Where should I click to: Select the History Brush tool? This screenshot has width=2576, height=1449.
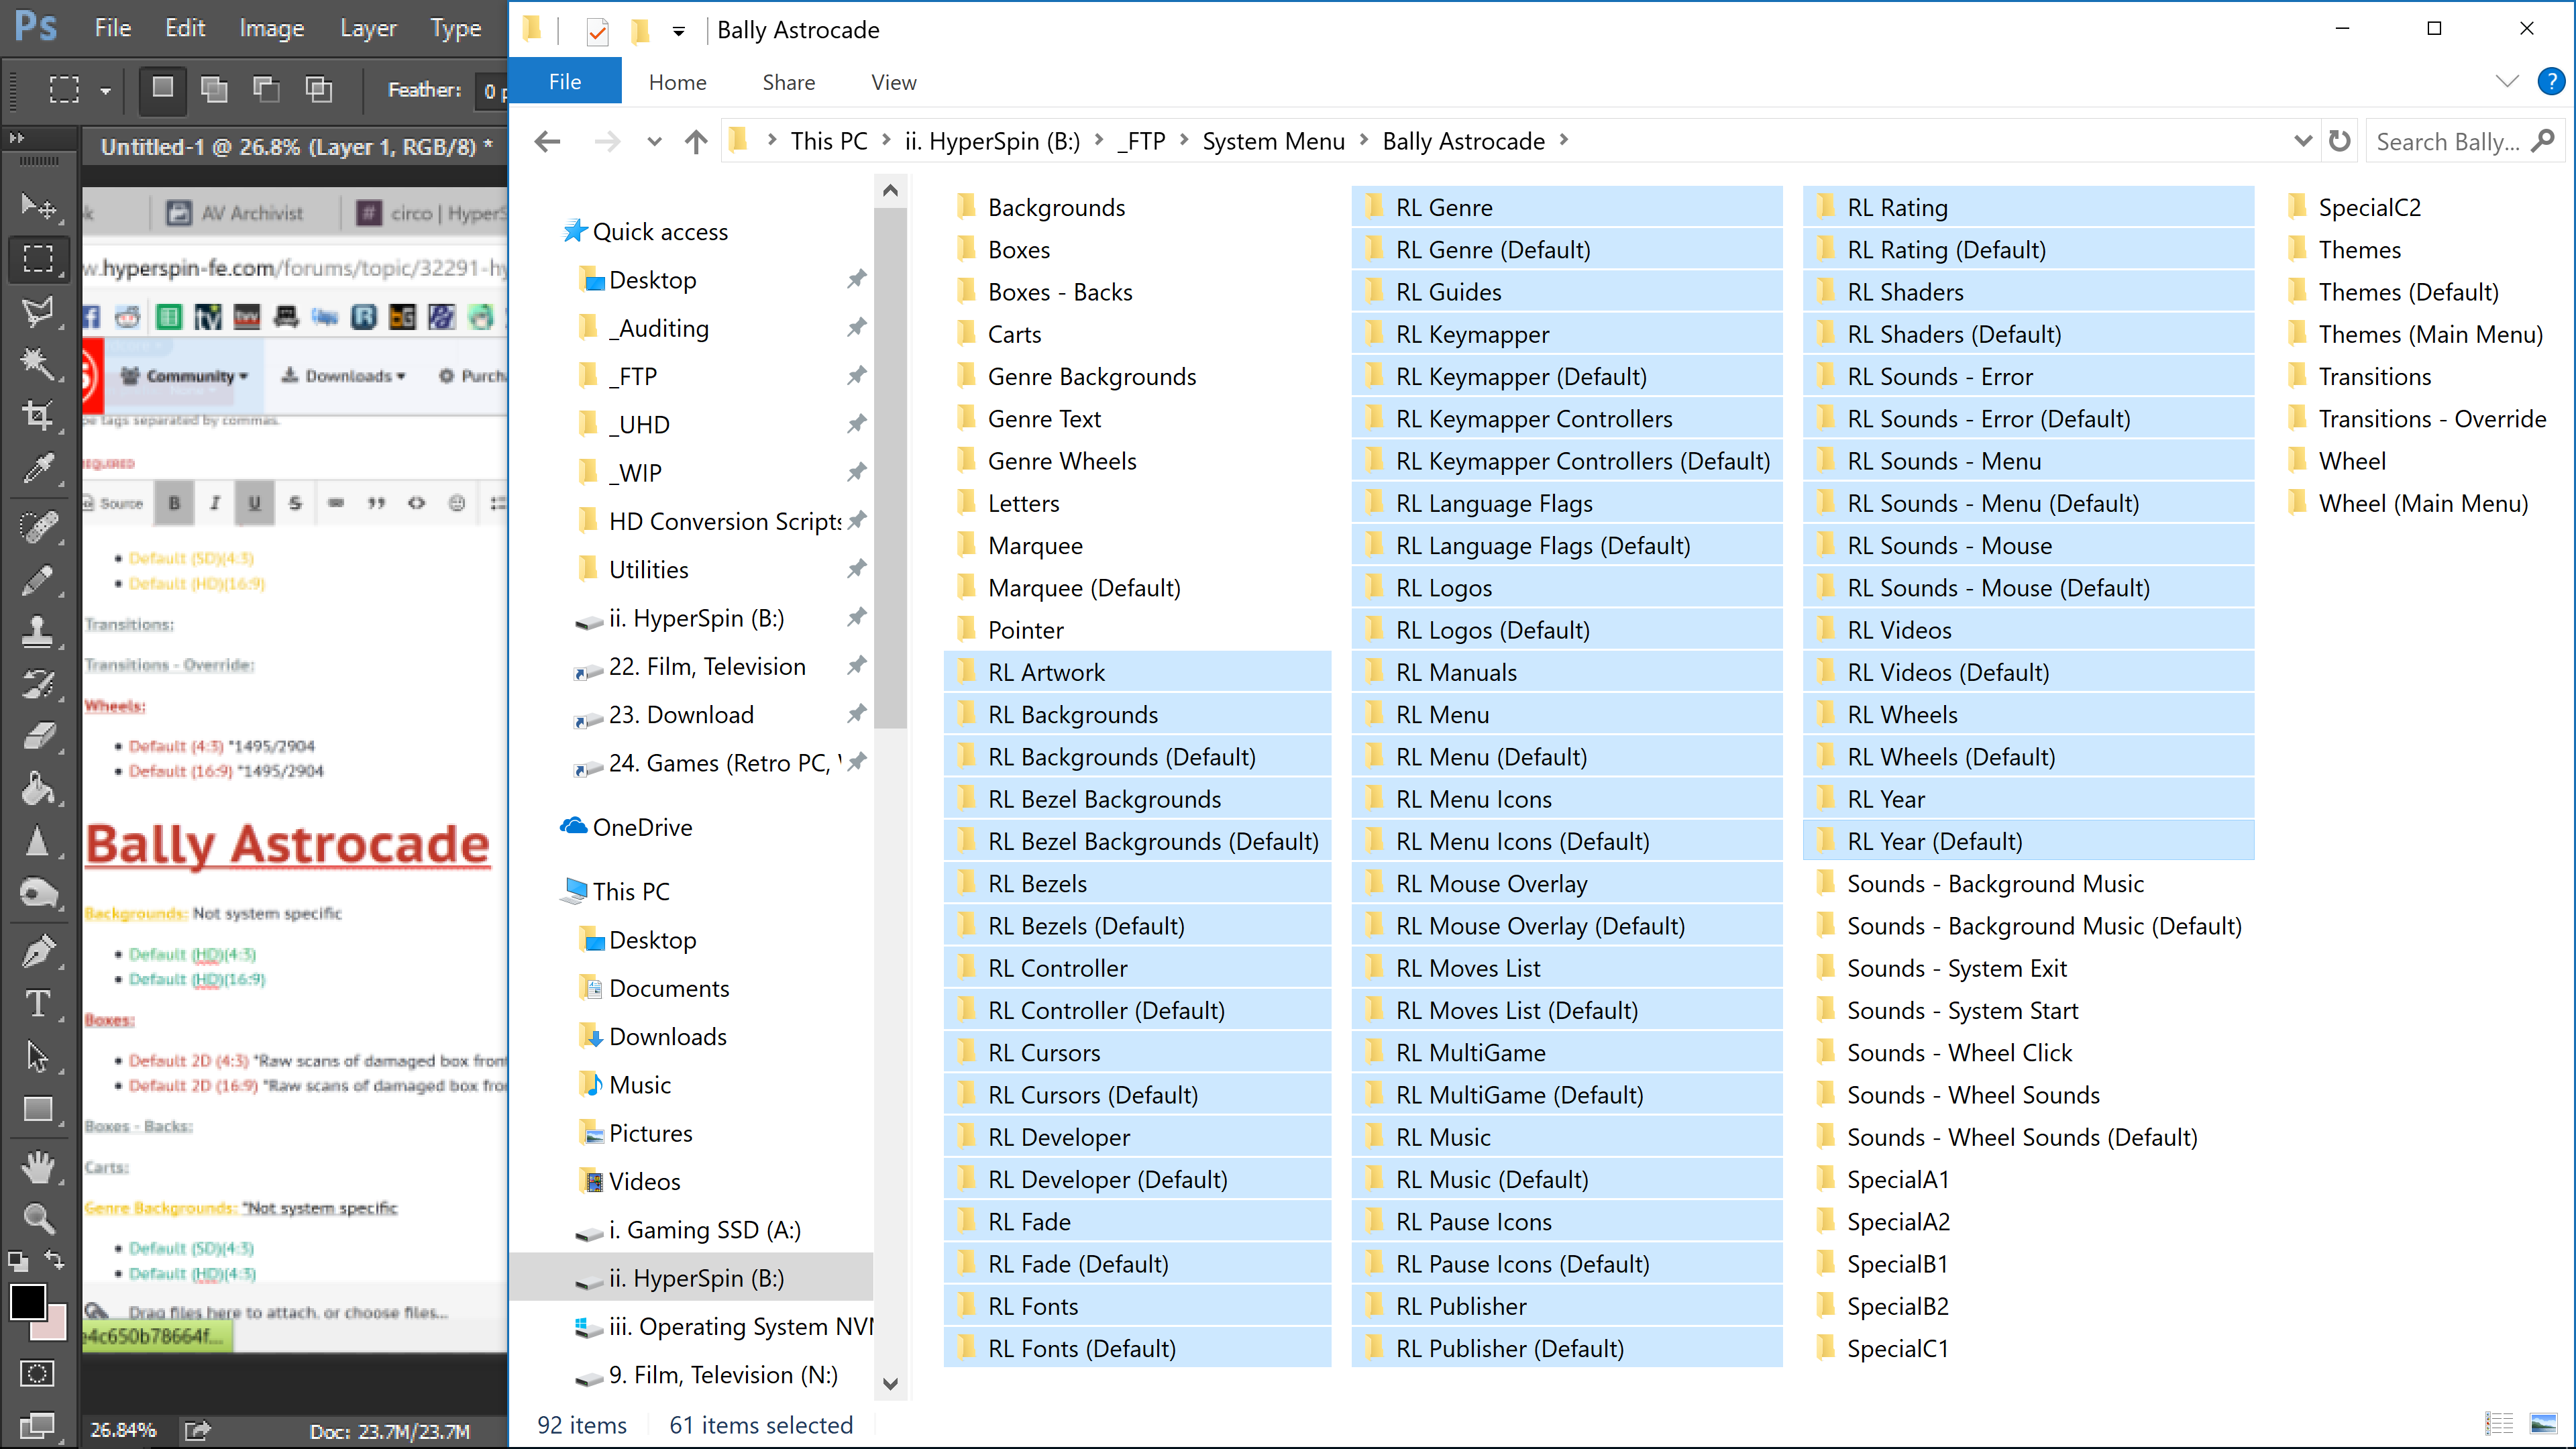tap(38, 684)
